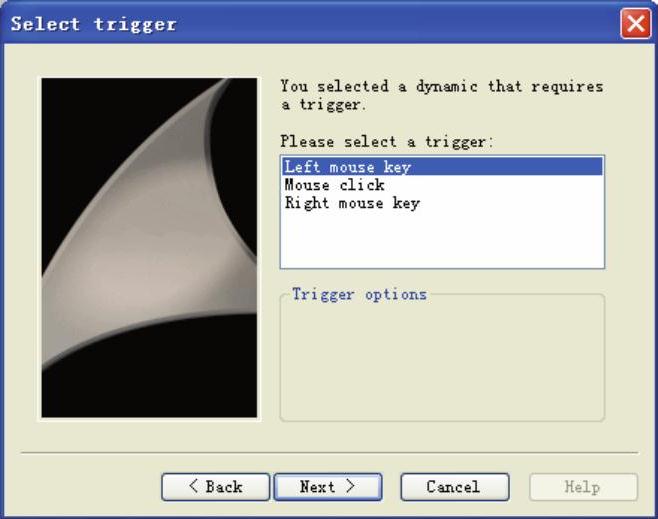This screenshot has height=519, width=658.
Task: Click the black lower part of the wizard image
Action: 149,386
